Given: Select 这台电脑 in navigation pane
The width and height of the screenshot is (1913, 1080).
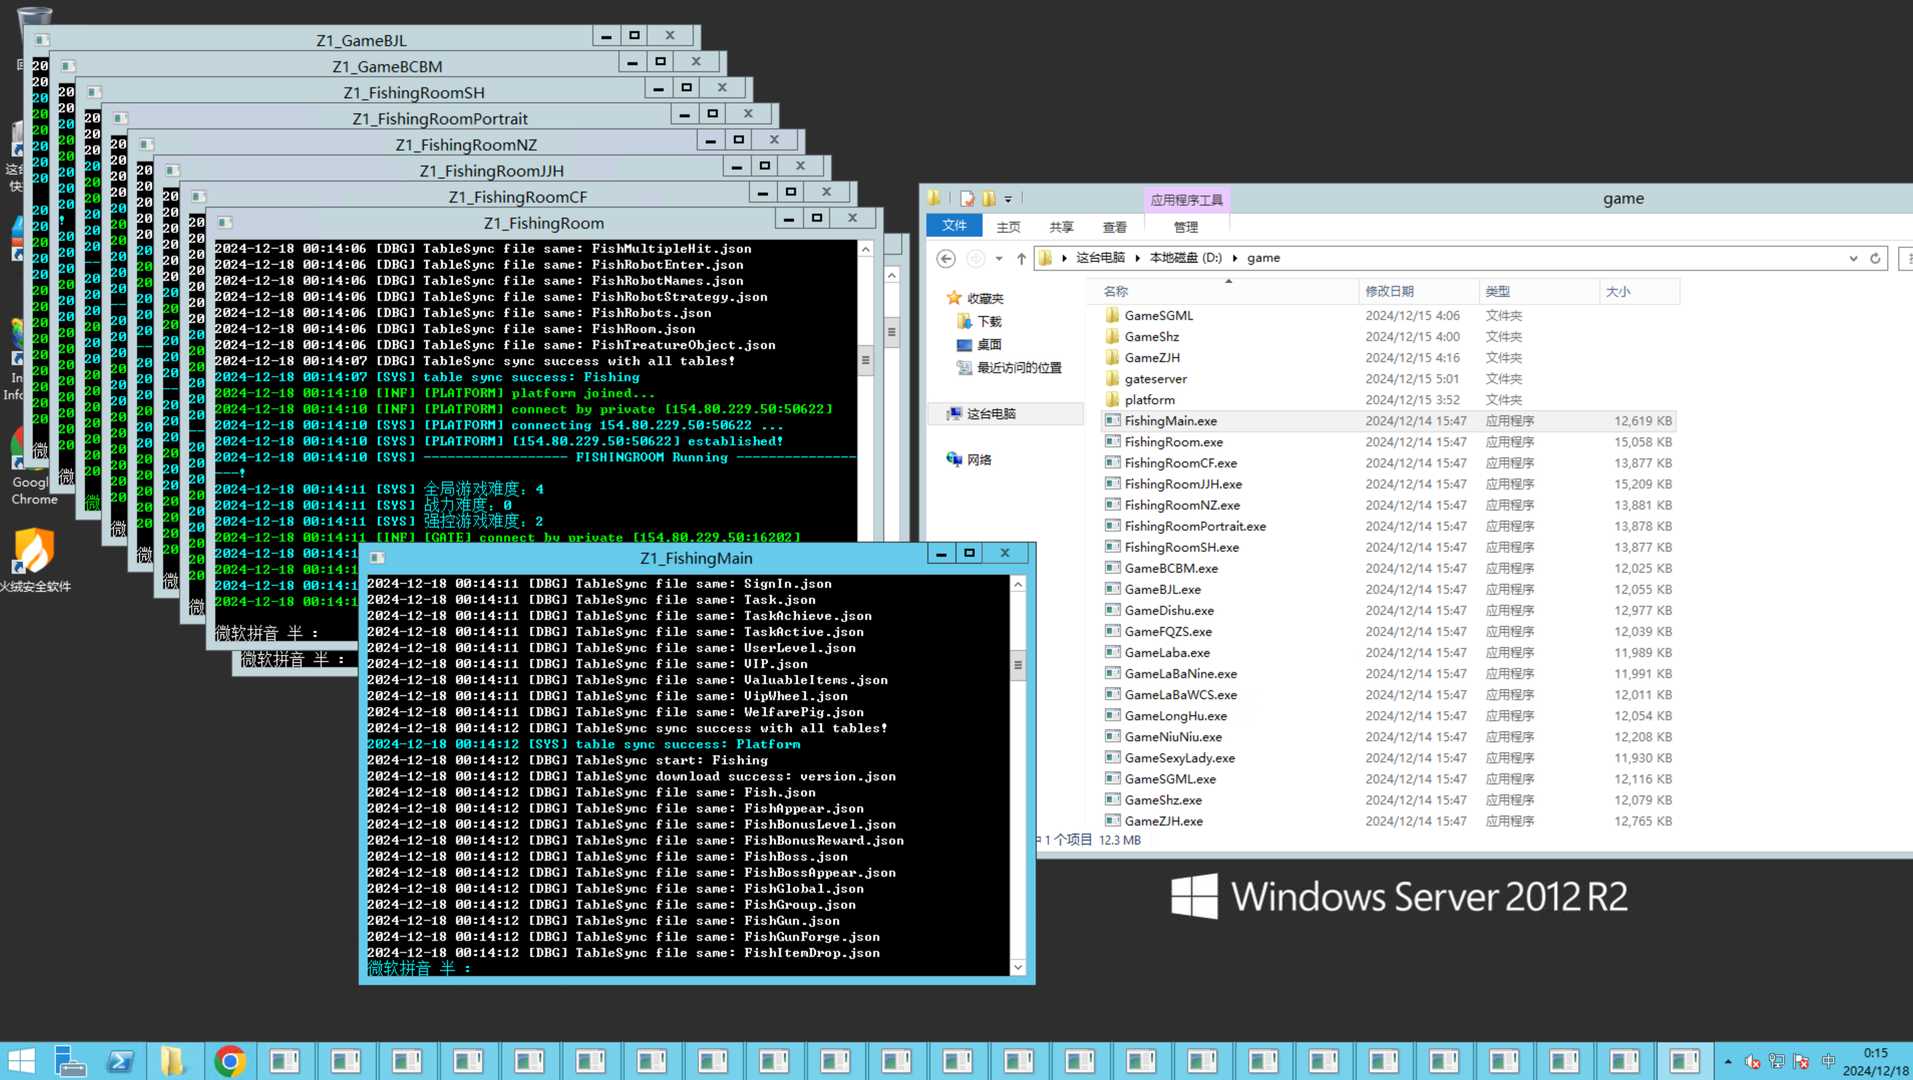Looking at the screenshot, I should click(990, 414).
